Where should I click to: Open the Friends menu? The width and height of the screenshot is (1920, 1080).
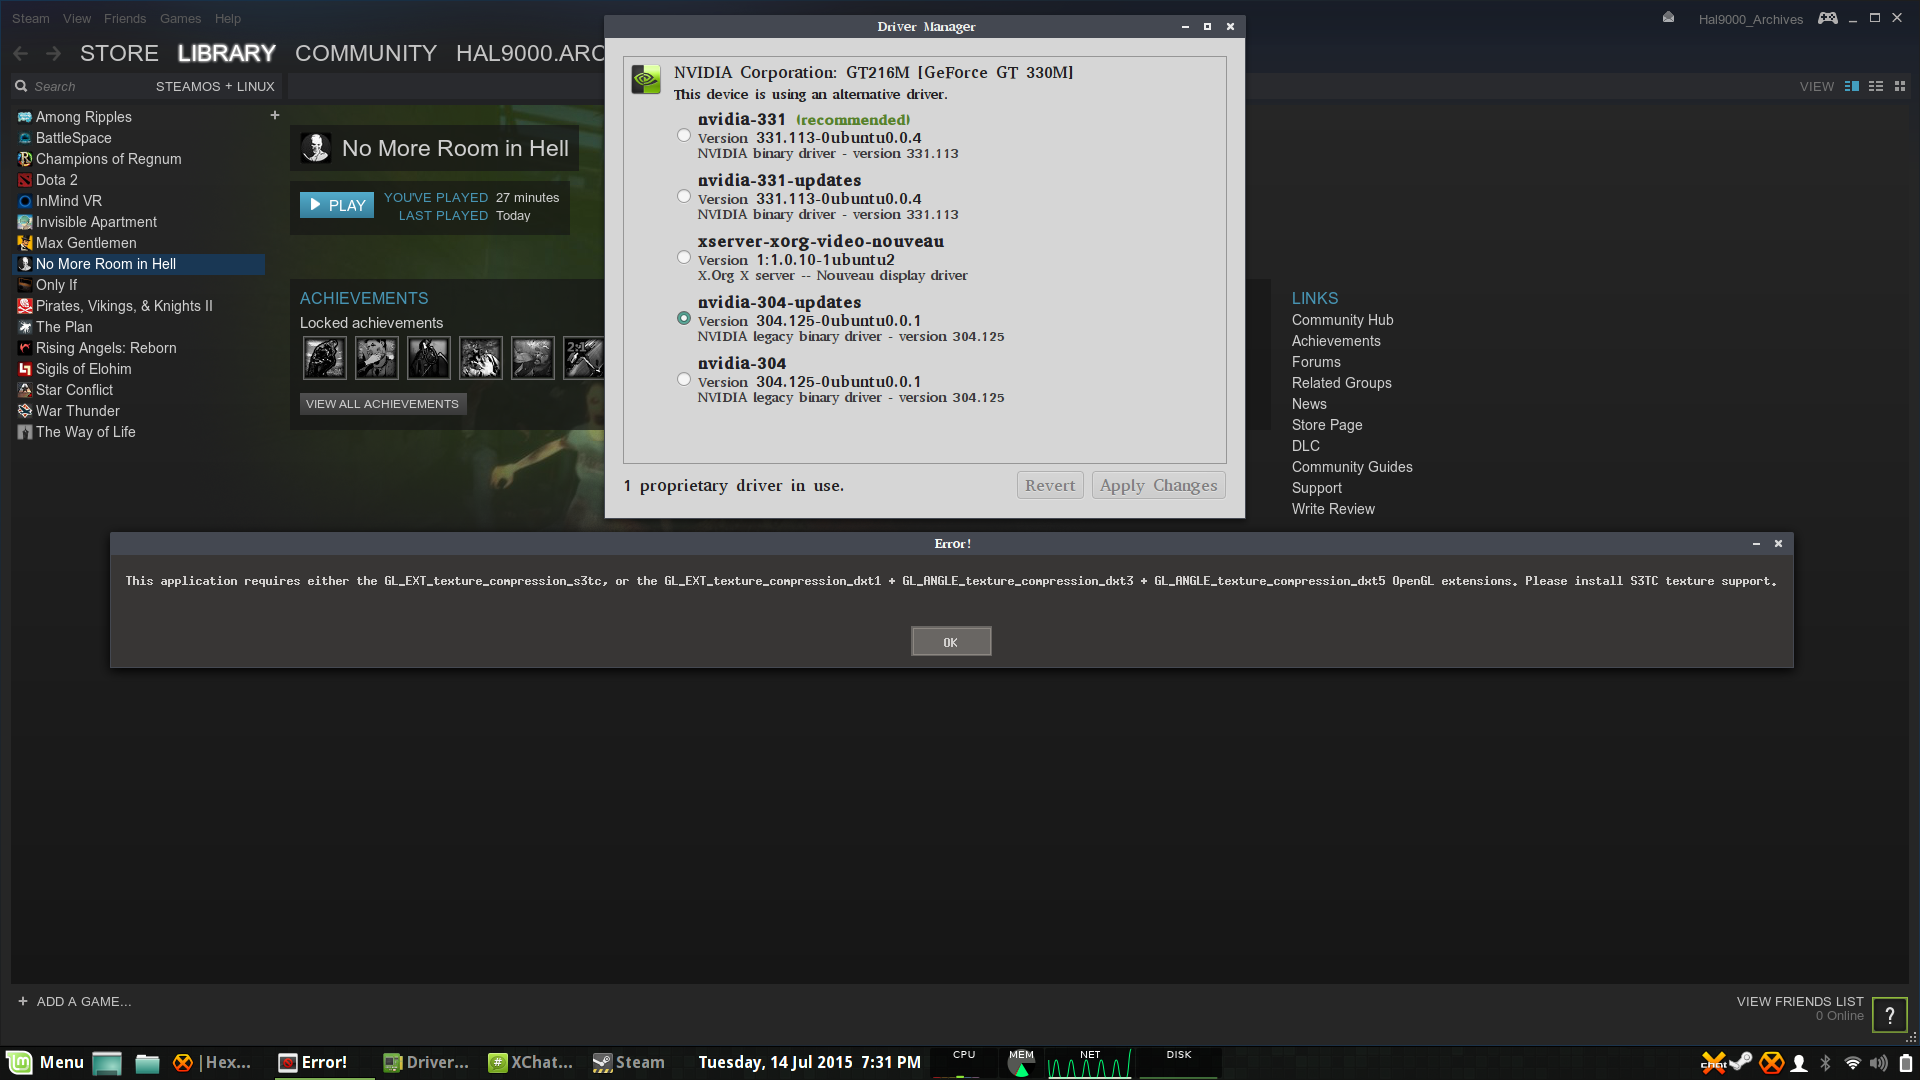pyautogui.click(x=125, y=19)
